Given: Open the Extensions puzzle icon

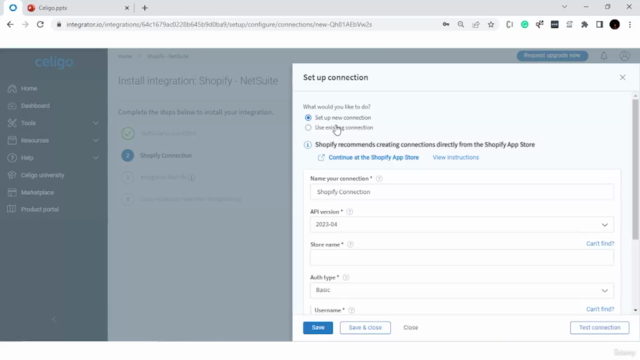Looking at the screenshot, I should 584,24.
